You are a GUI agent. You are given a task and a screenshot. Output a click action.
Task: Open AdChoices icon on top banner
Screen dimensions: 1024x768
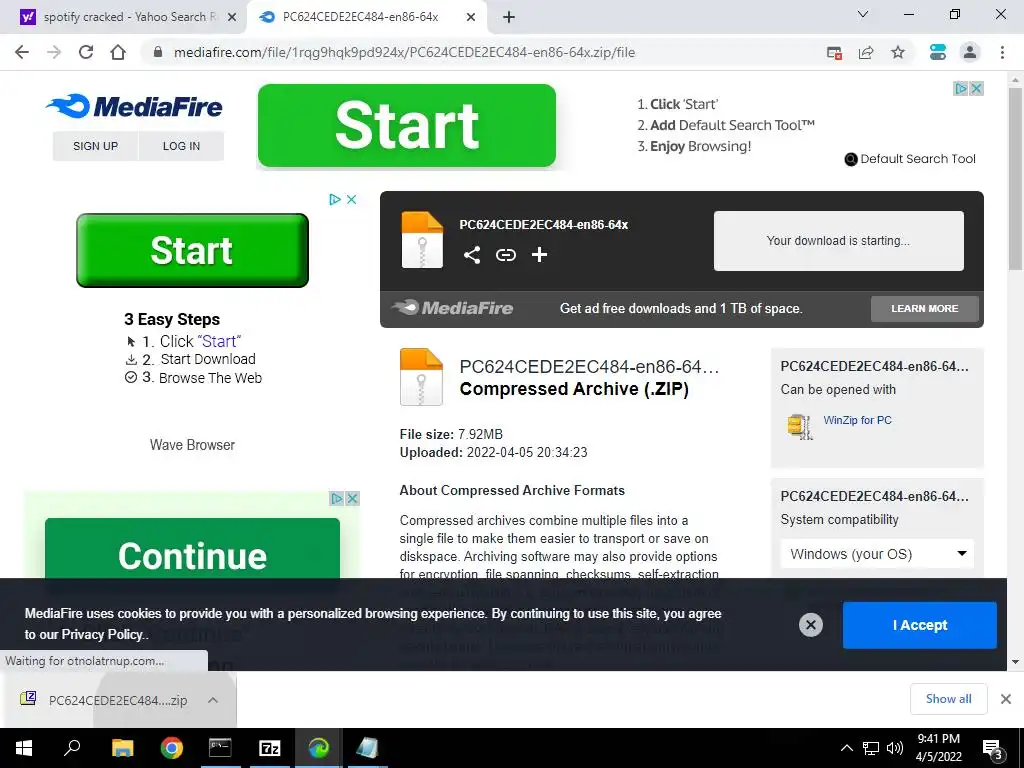tap(961, 88)
